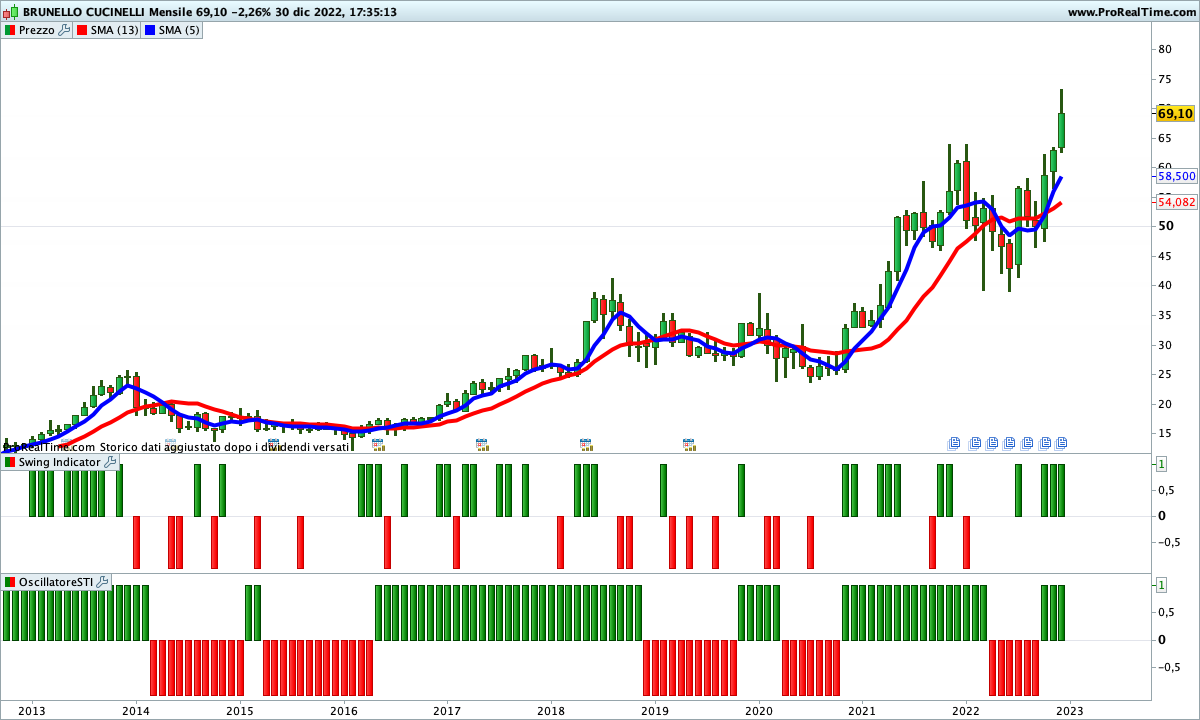
Task: Click the dividend calendar marker in 2019
Action: click(688, 444)
